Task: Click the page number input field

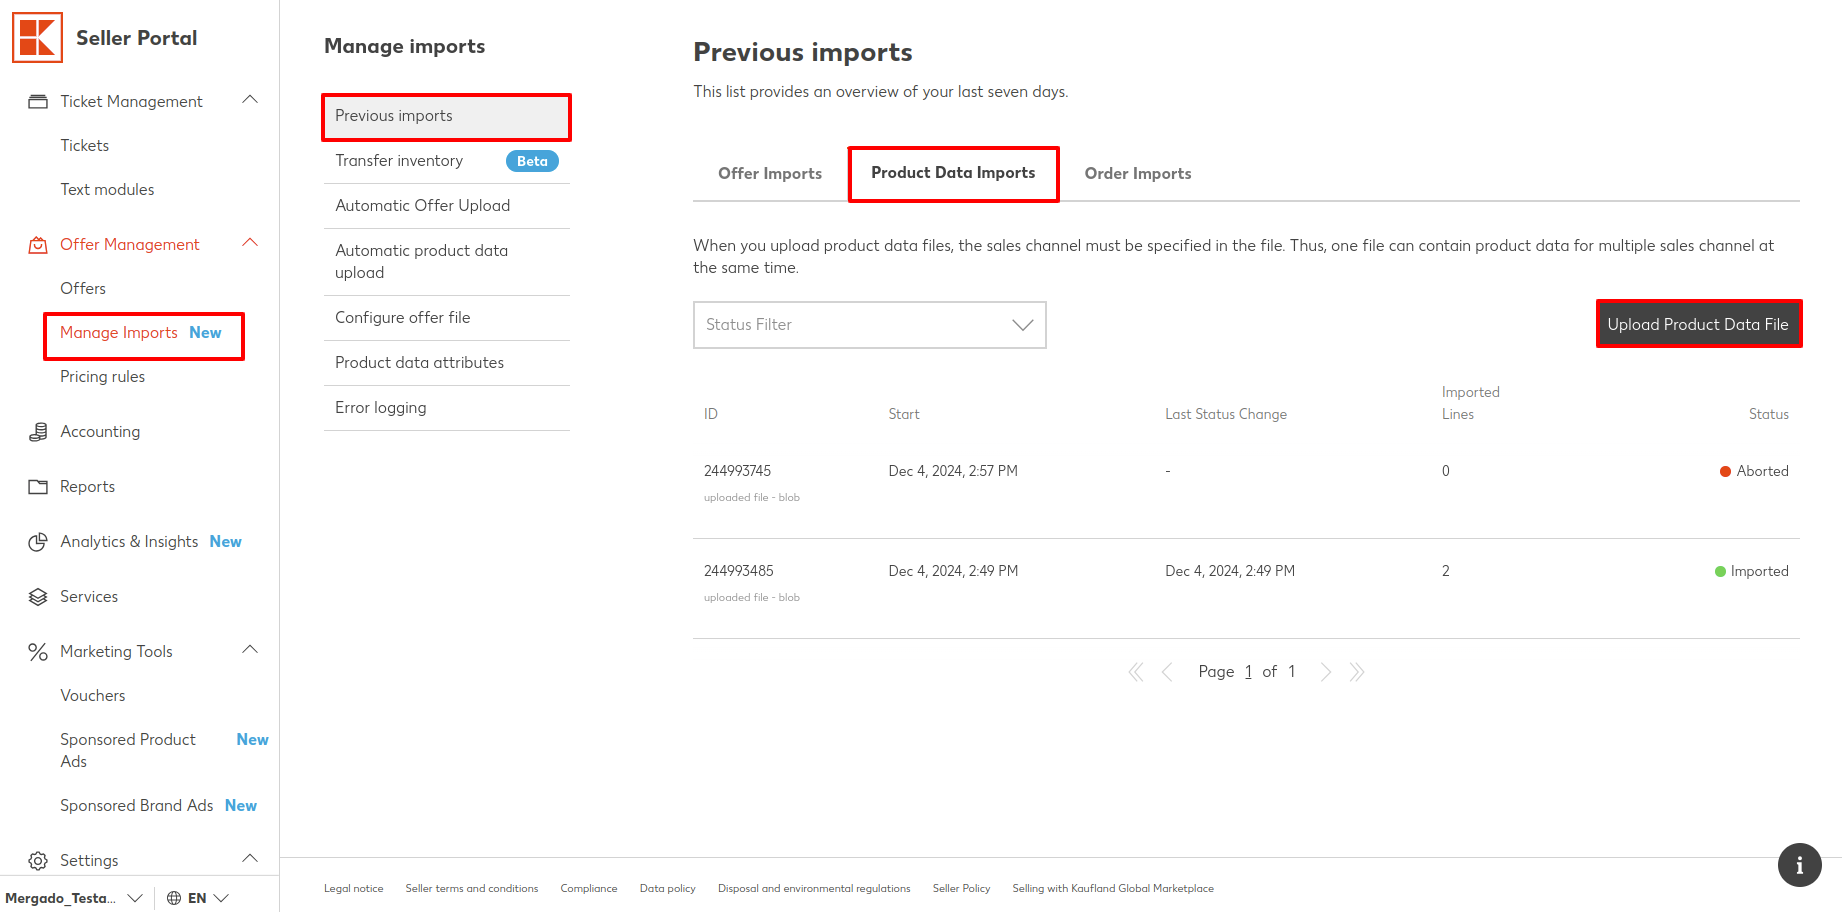Action: tap(1248, 672)
